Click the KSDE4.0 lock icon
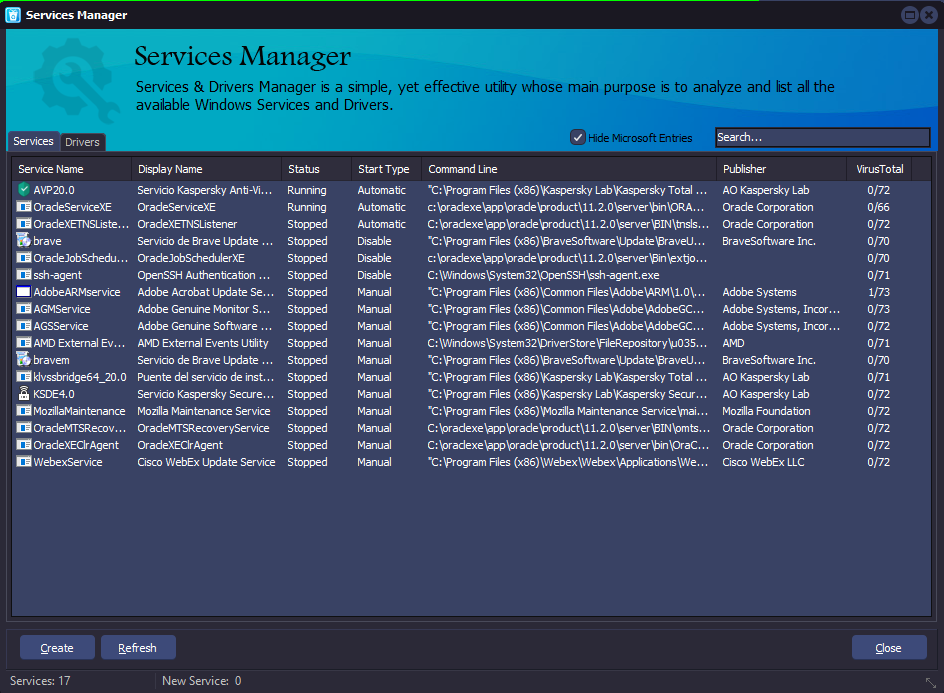The width and height of the screenshot is (944, 693). coord(23,394)
